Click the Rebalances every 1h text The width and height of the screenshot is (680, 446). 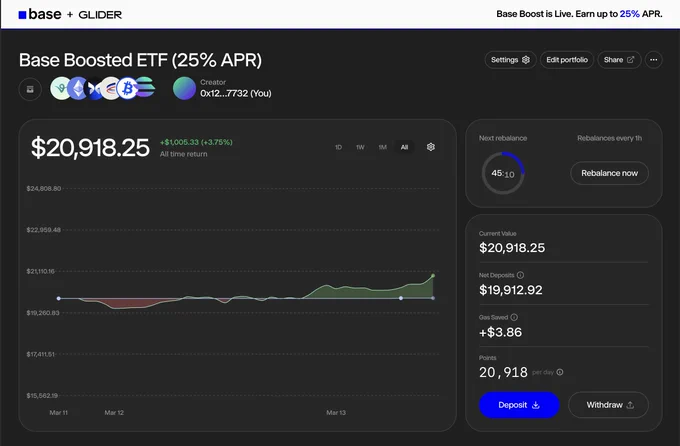coord(609,138)
